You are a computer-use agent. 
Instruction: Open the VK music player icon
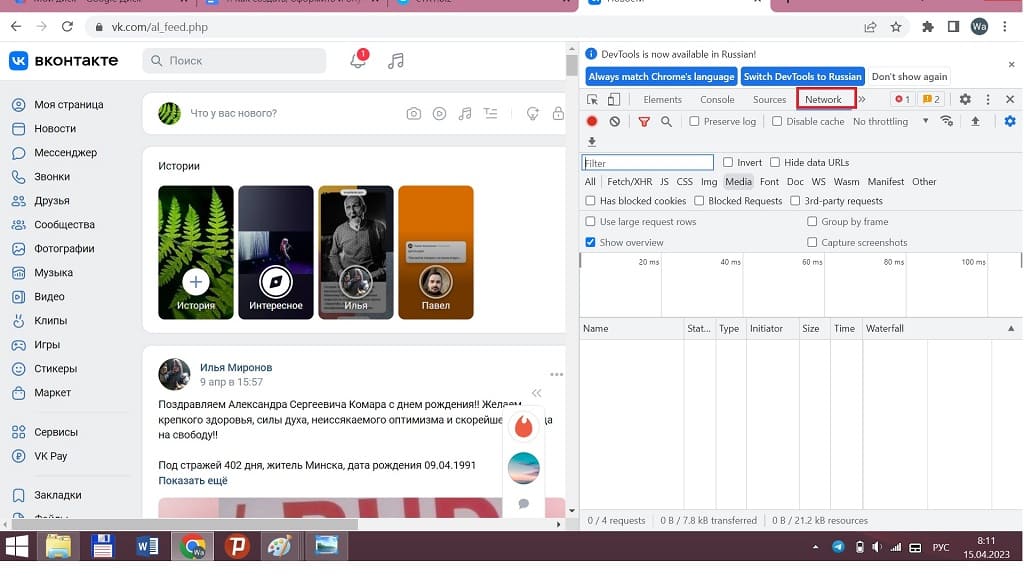click(x=396, y=61)
